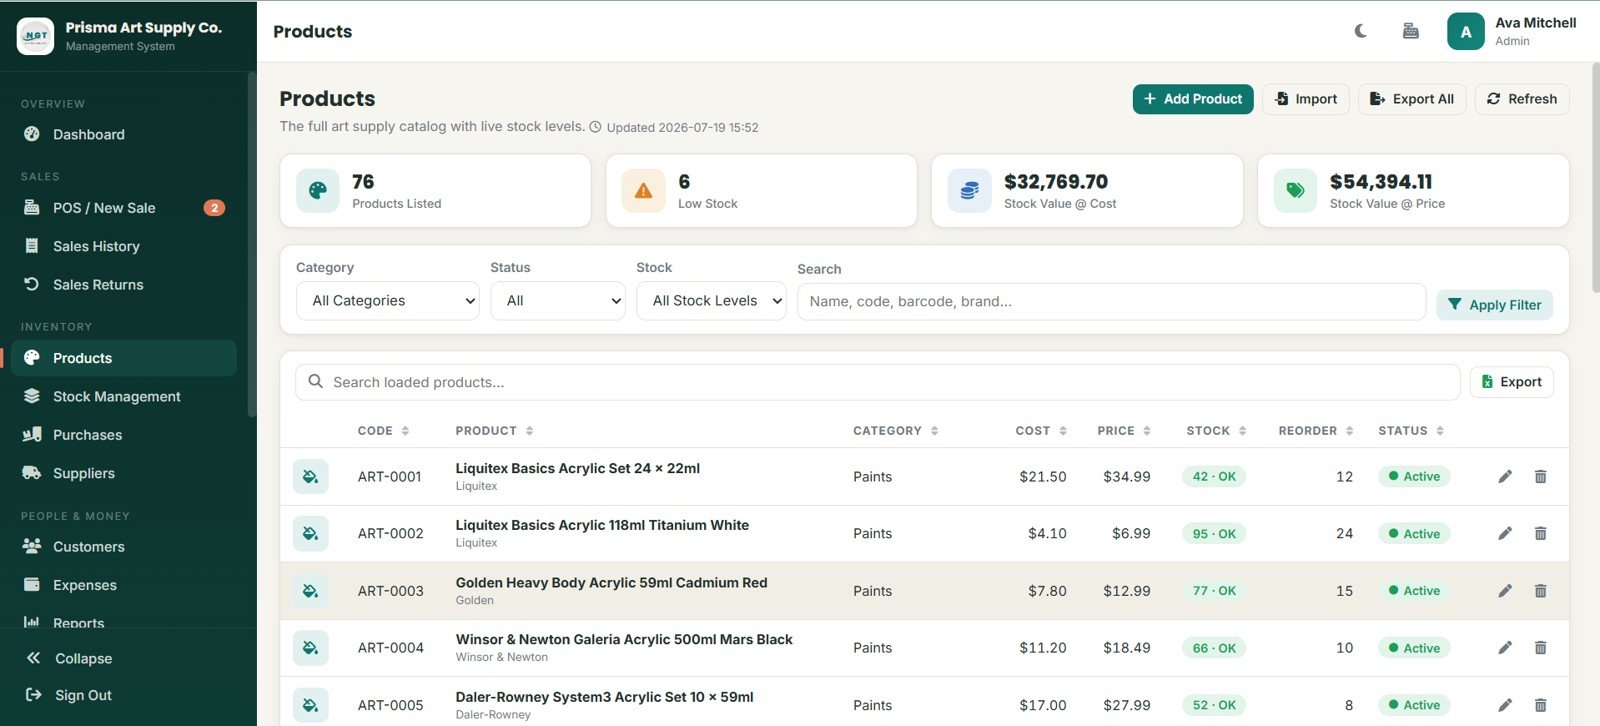Sort table by STOCK column
Viewport: 1600px width, 726px height.
pyautogui.click(x=1216, y=431)
